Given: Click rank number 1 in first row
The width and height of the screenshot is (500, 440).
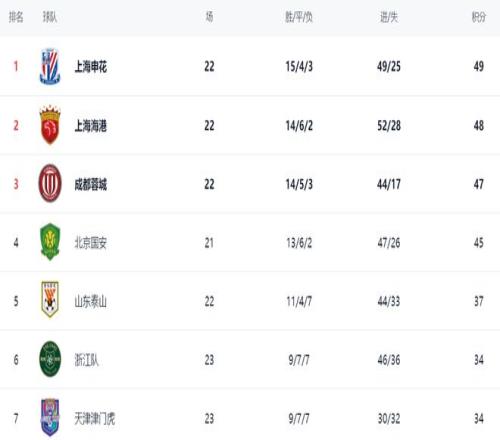Looking at the screenshot, I should (x=16, y=66).
